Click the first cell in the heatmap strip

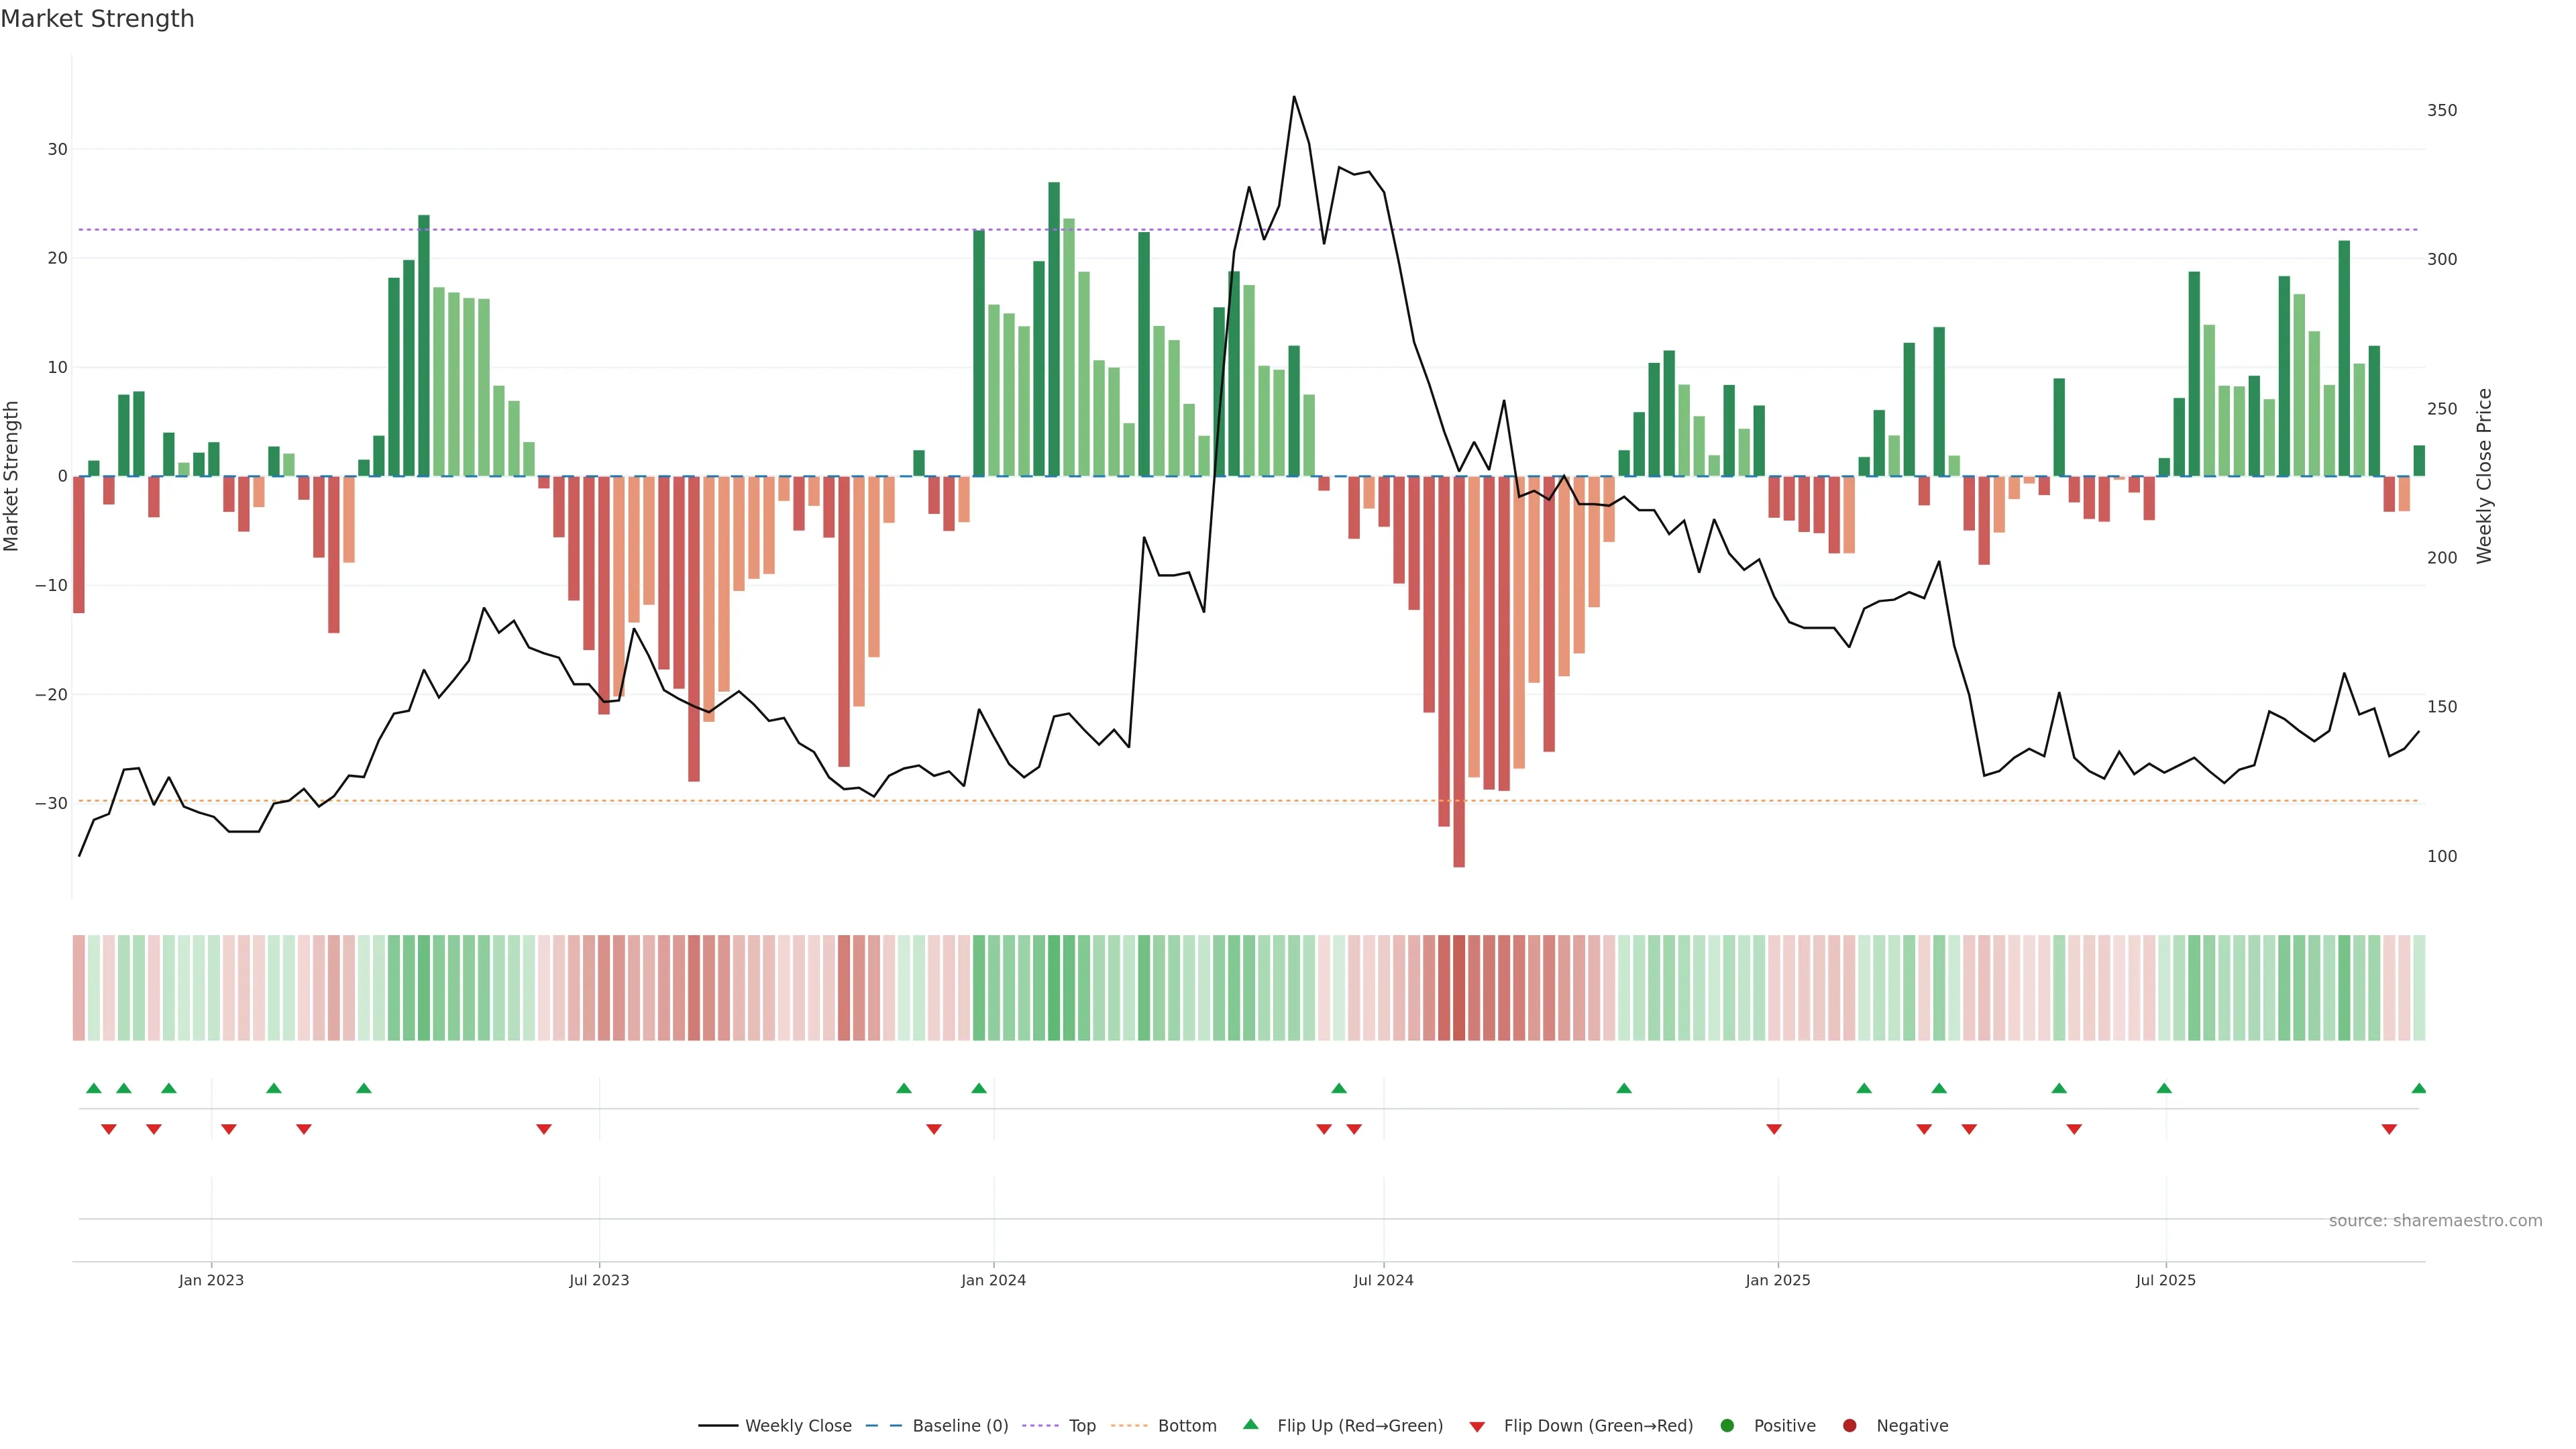[79, 987]
